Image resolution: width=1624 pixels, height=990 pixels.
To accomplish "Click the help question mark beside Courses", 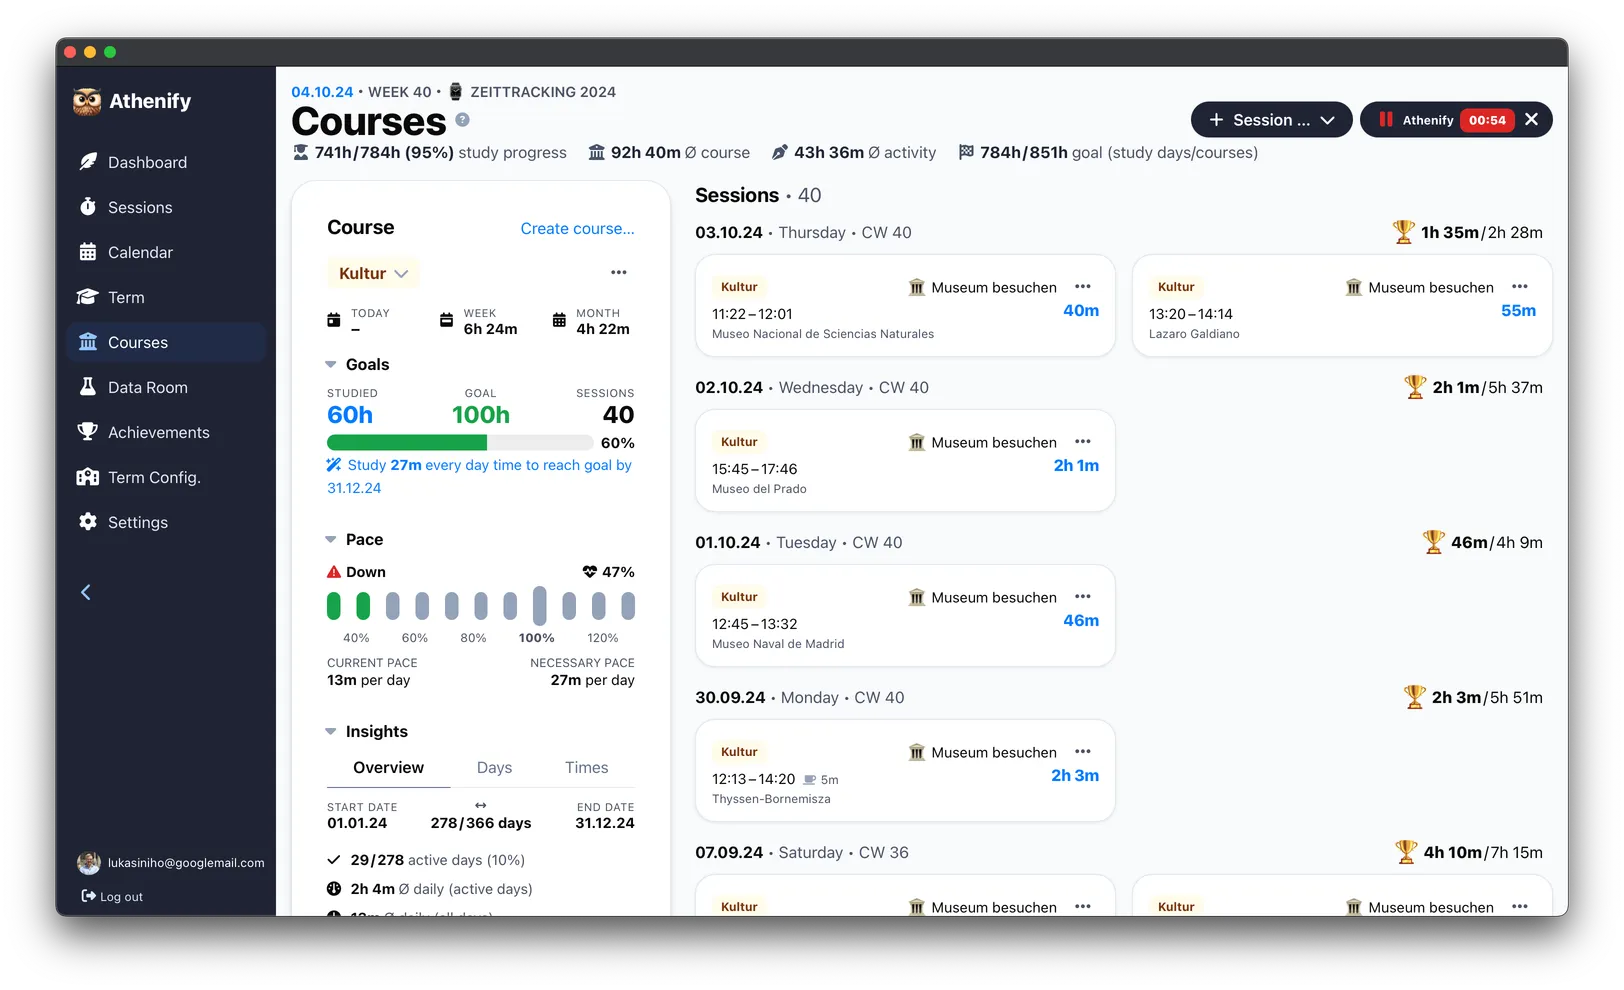I will point(462,120).
